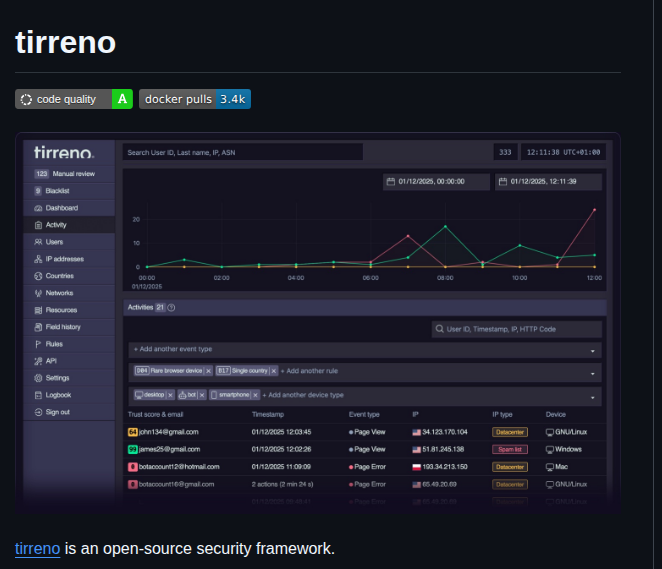Click the Timestamp column header

pos(268,415)
